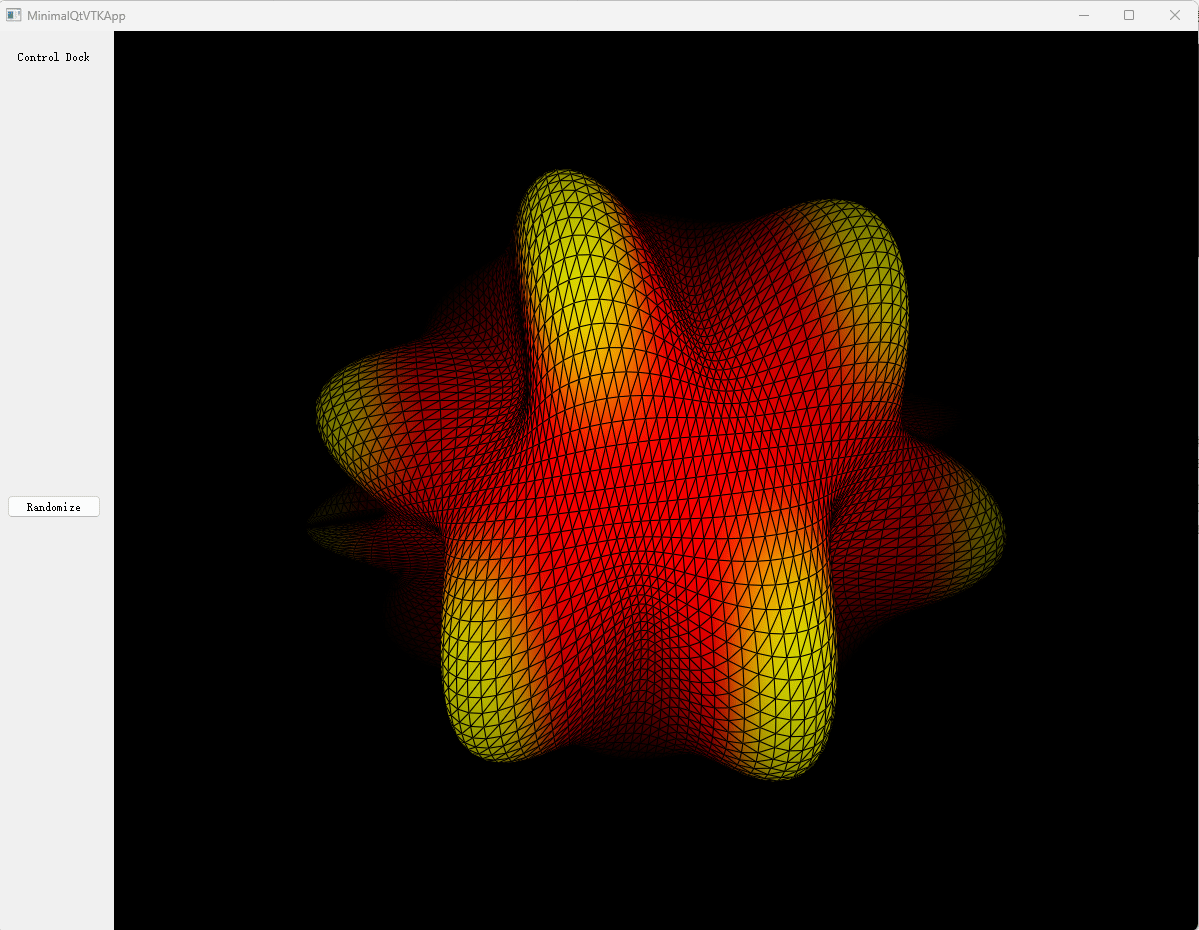The height and width of the screenshot is (930, 1199).
Task: Select the Control Dock label
Action: (54, 57)
